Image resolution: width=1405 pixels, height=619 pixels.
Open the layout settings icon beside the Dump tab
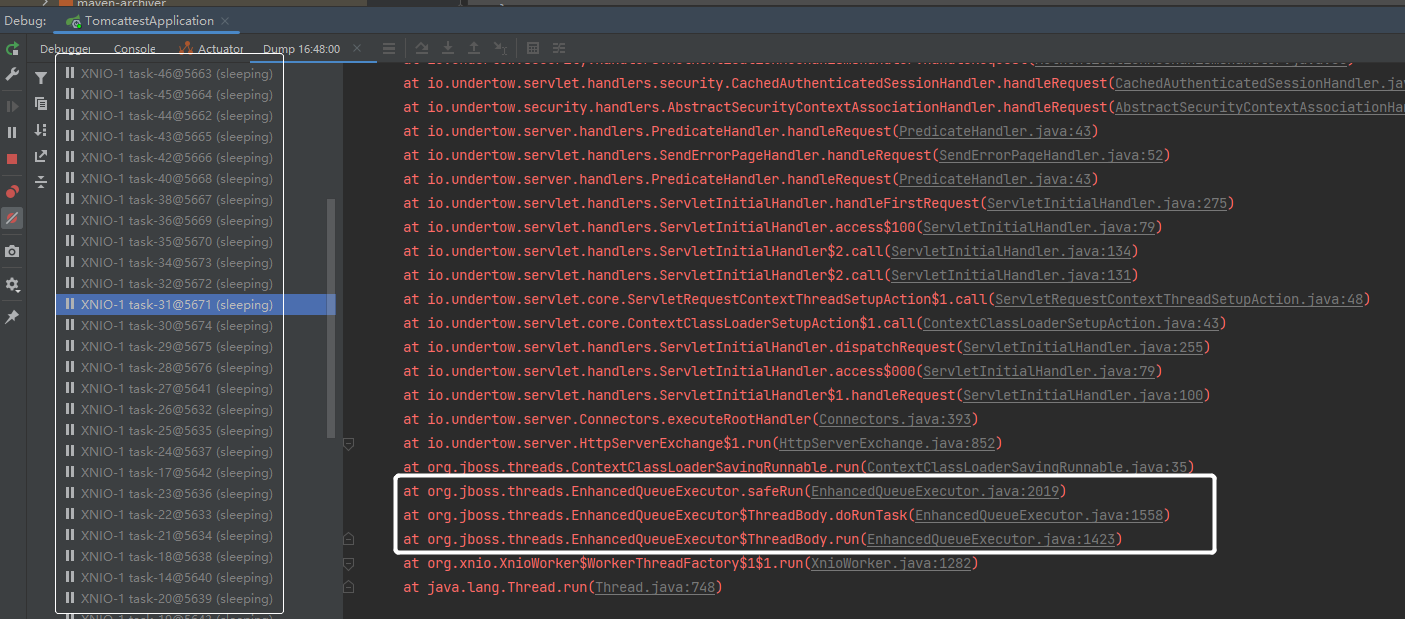pos(389,48)
